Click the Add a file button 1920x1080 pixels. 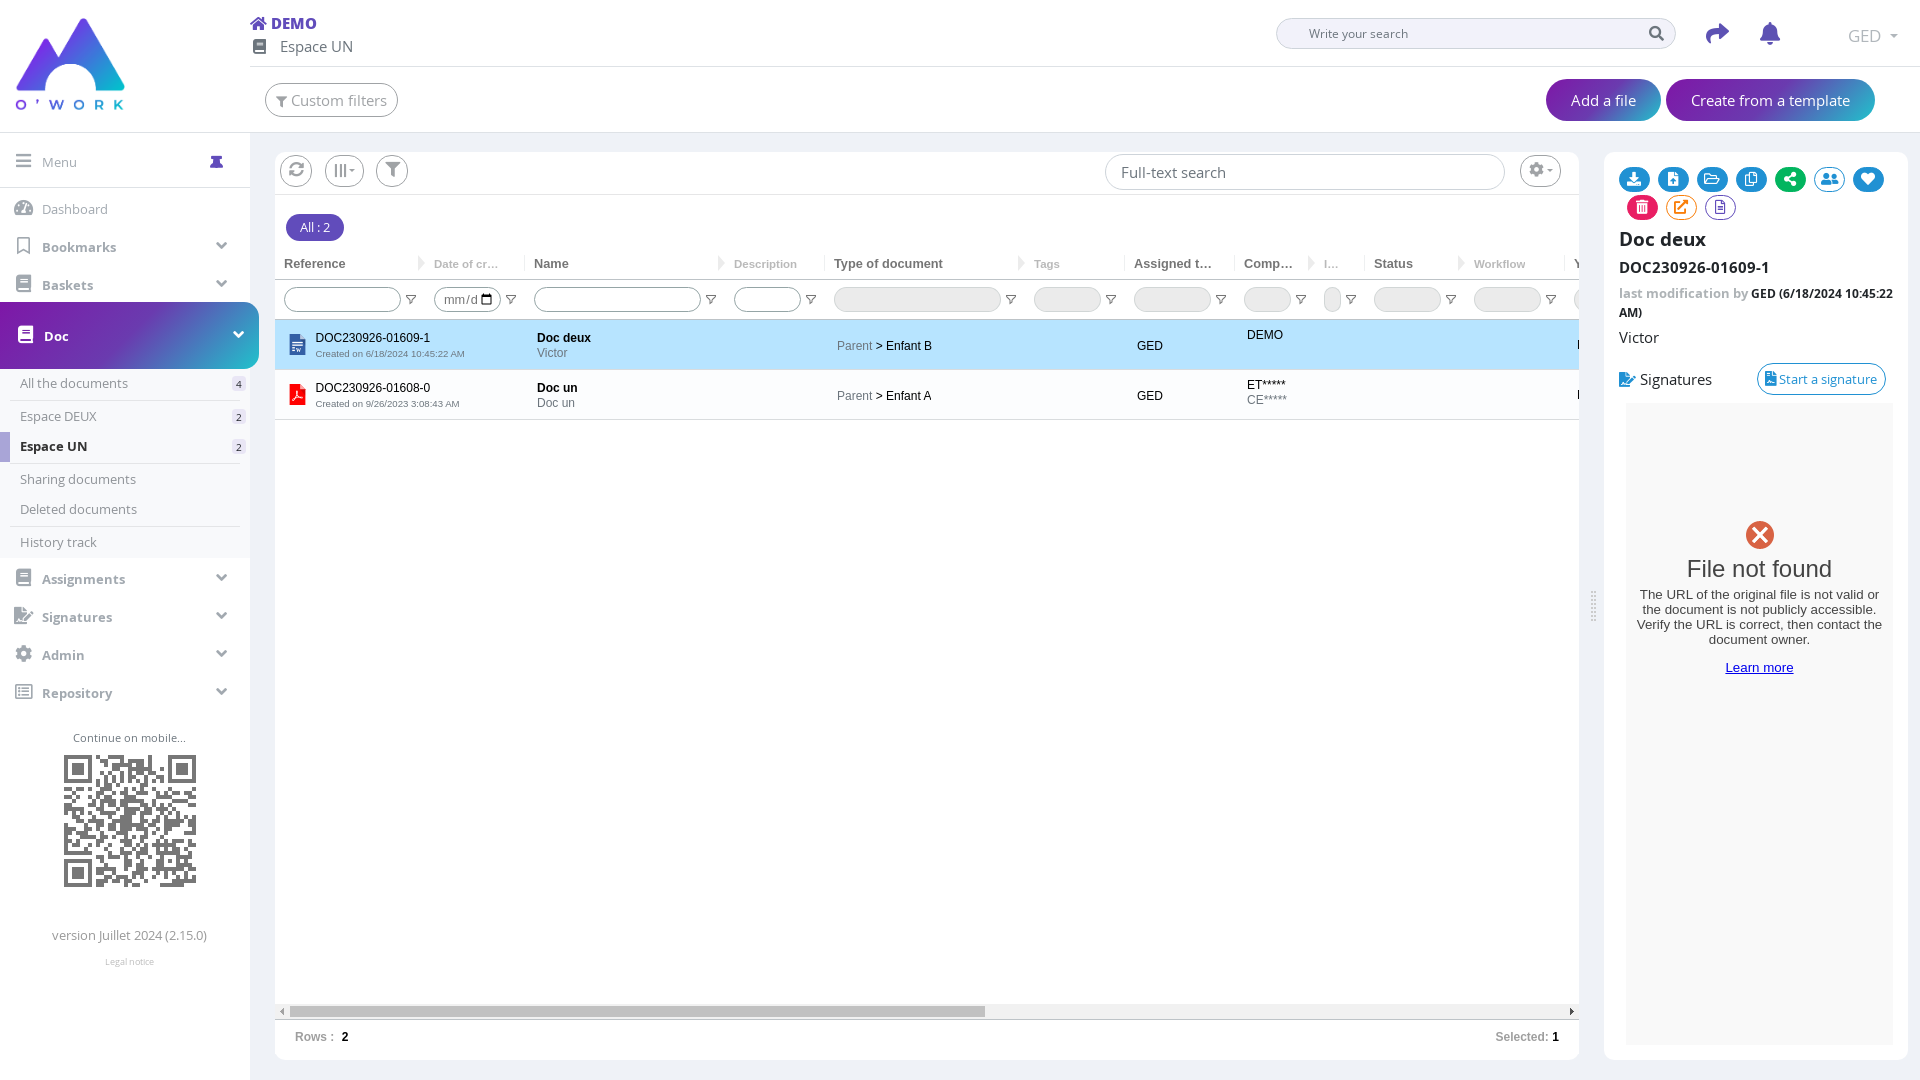pos(1603,100)
